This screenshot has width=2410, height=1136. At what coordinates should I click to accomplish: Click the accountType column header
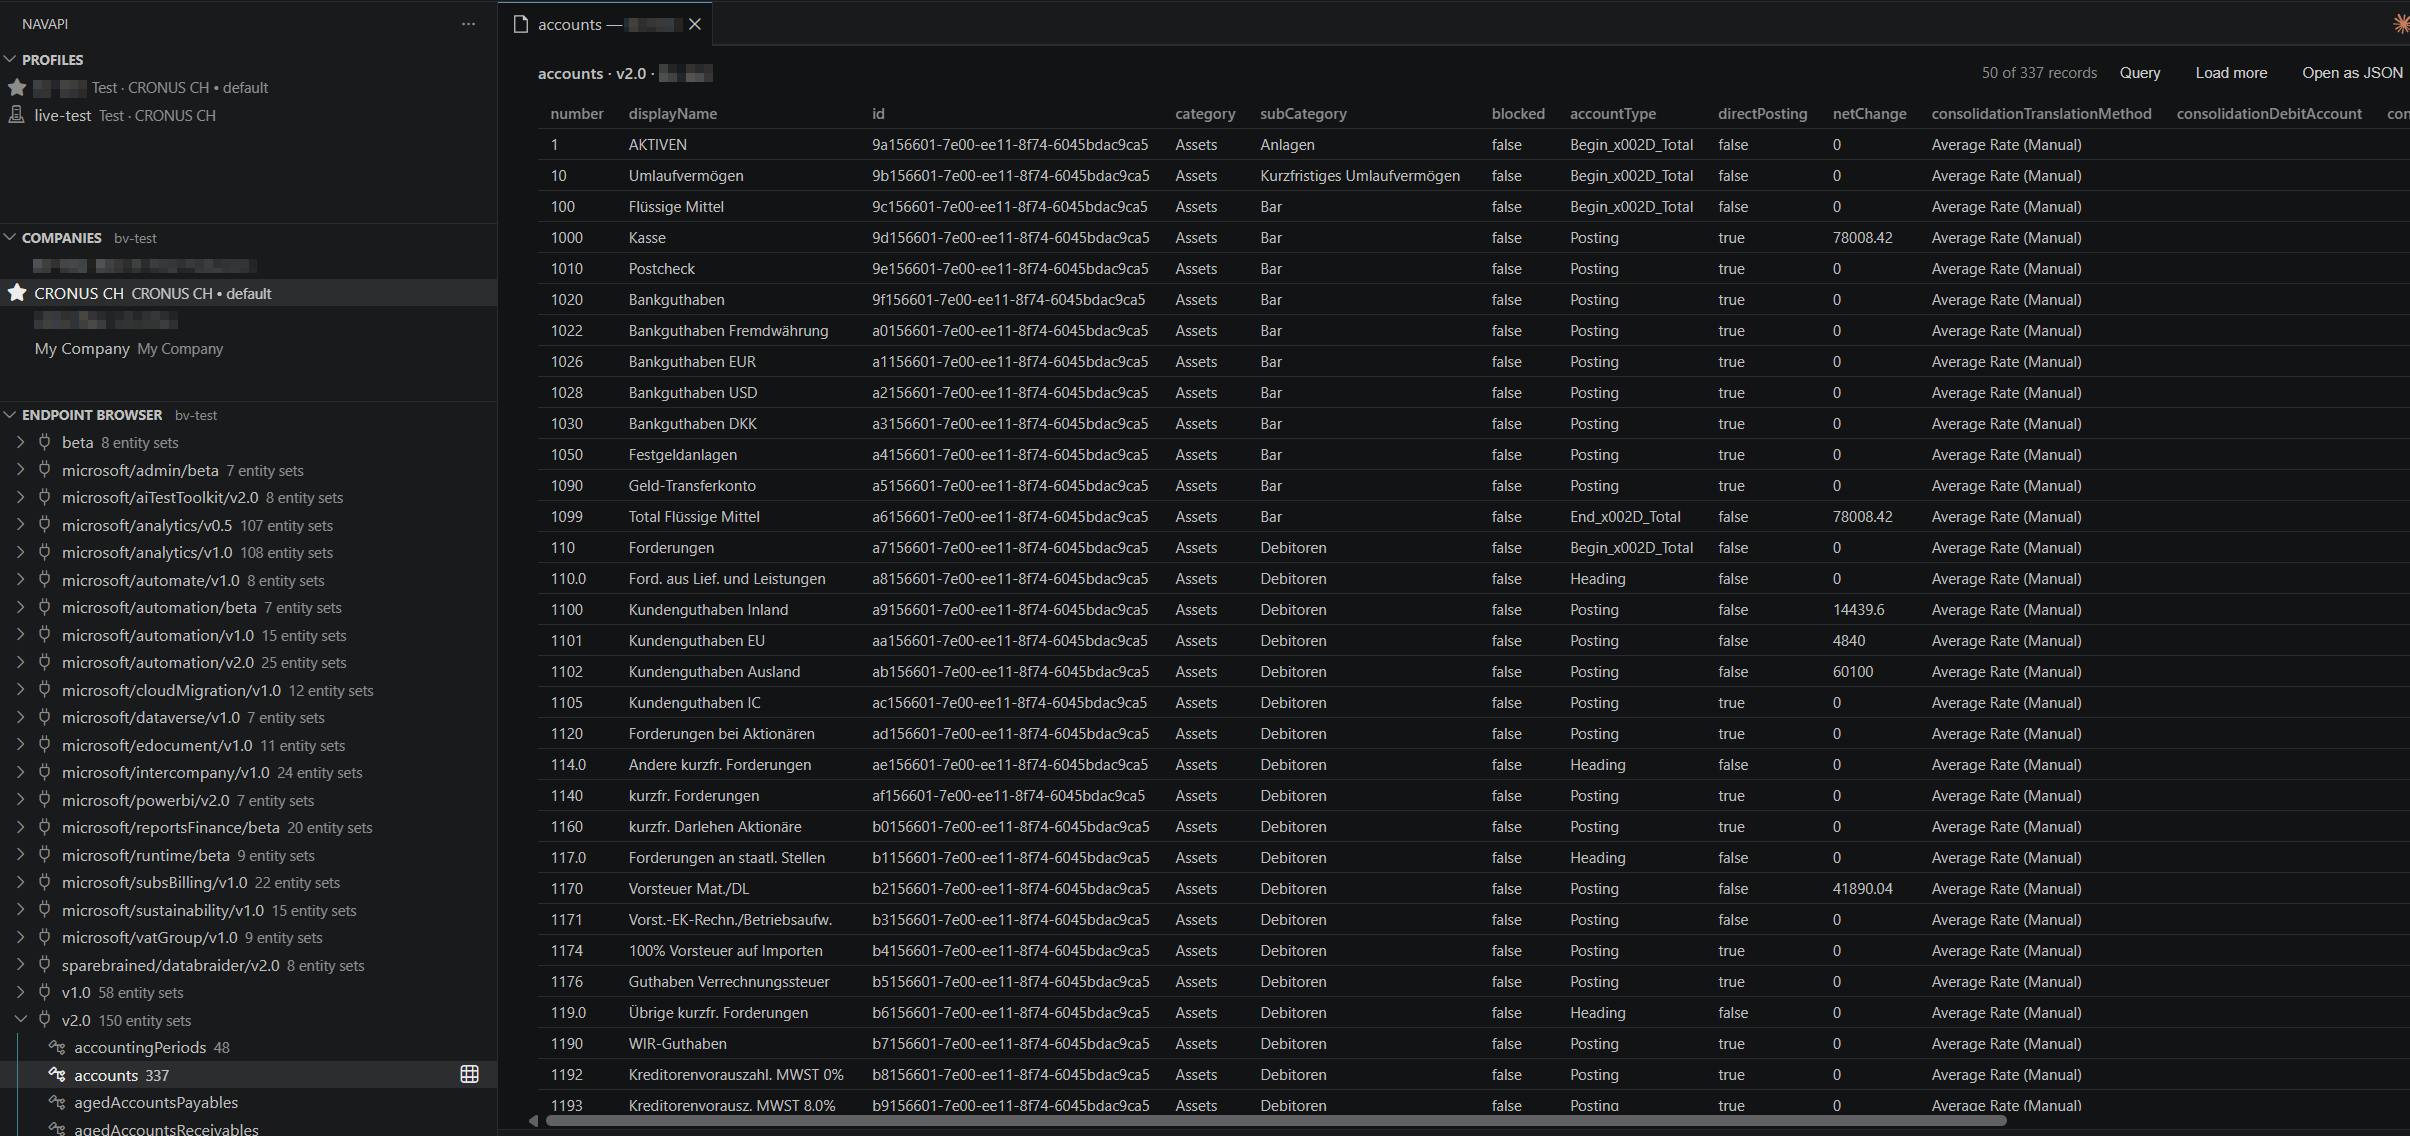point(1612,113)
